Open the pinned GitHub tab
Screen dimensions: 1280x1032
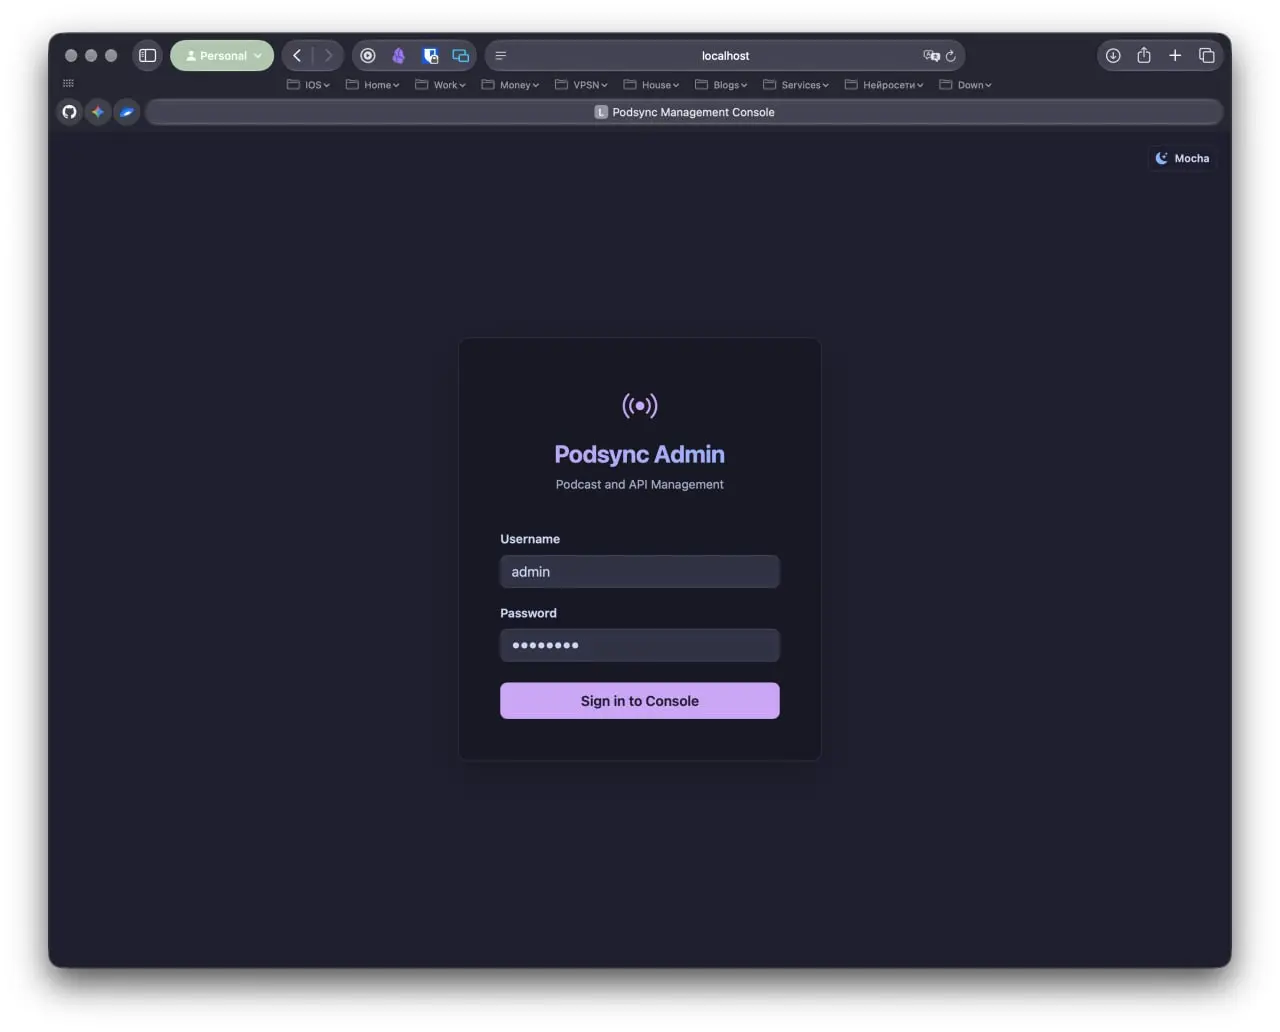tap(69, 112)
